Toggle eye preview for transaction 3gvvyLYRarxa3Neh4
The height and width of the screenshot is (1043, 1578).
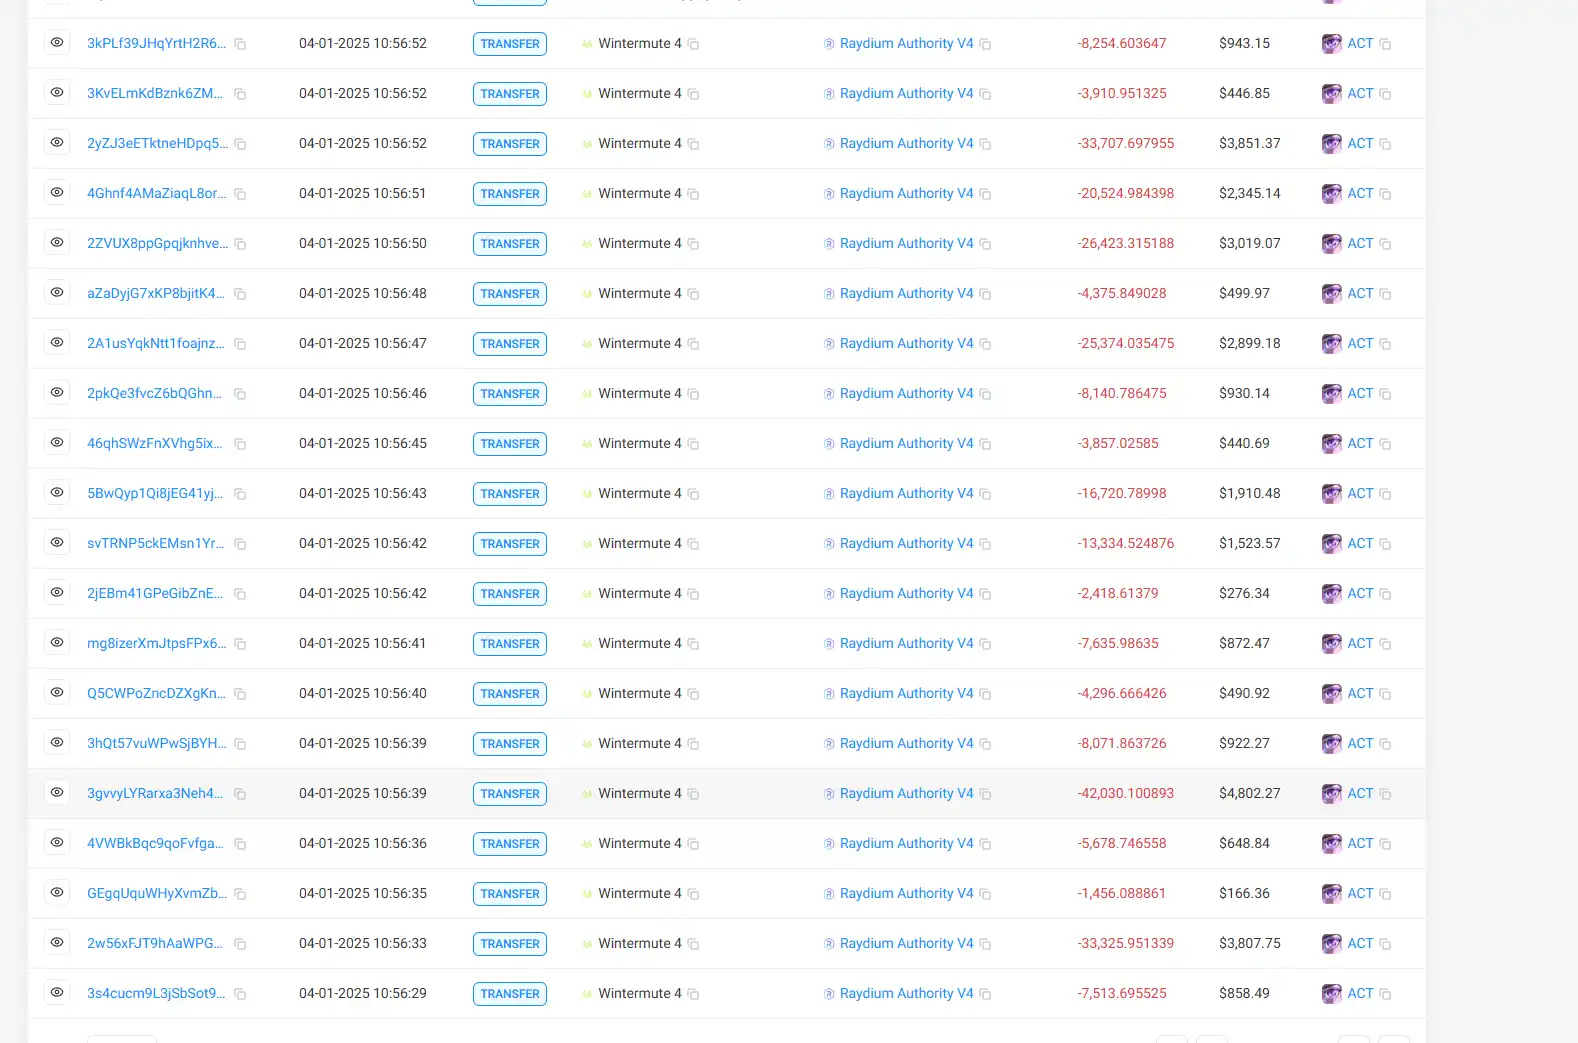tap(57, 792)
